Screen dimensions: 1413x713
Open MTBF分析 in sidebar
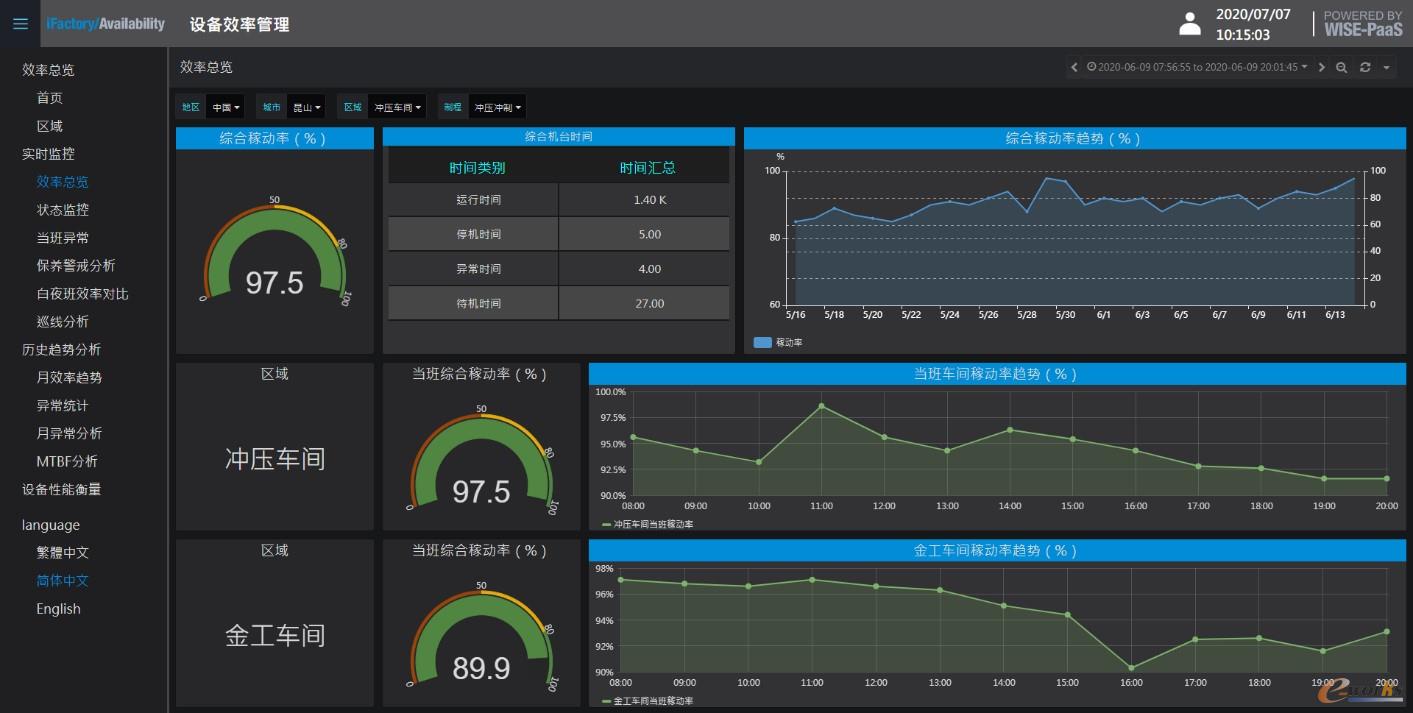click(67, 462)
